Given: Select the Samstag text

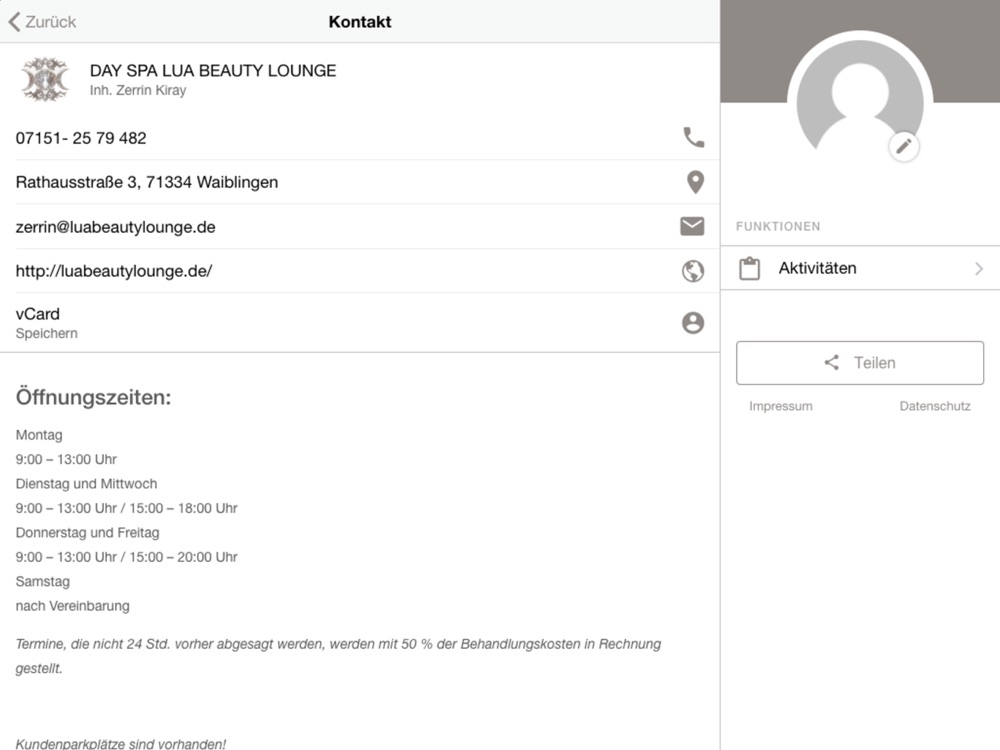Looking at the screenshot, I should [x=43, y=582].
